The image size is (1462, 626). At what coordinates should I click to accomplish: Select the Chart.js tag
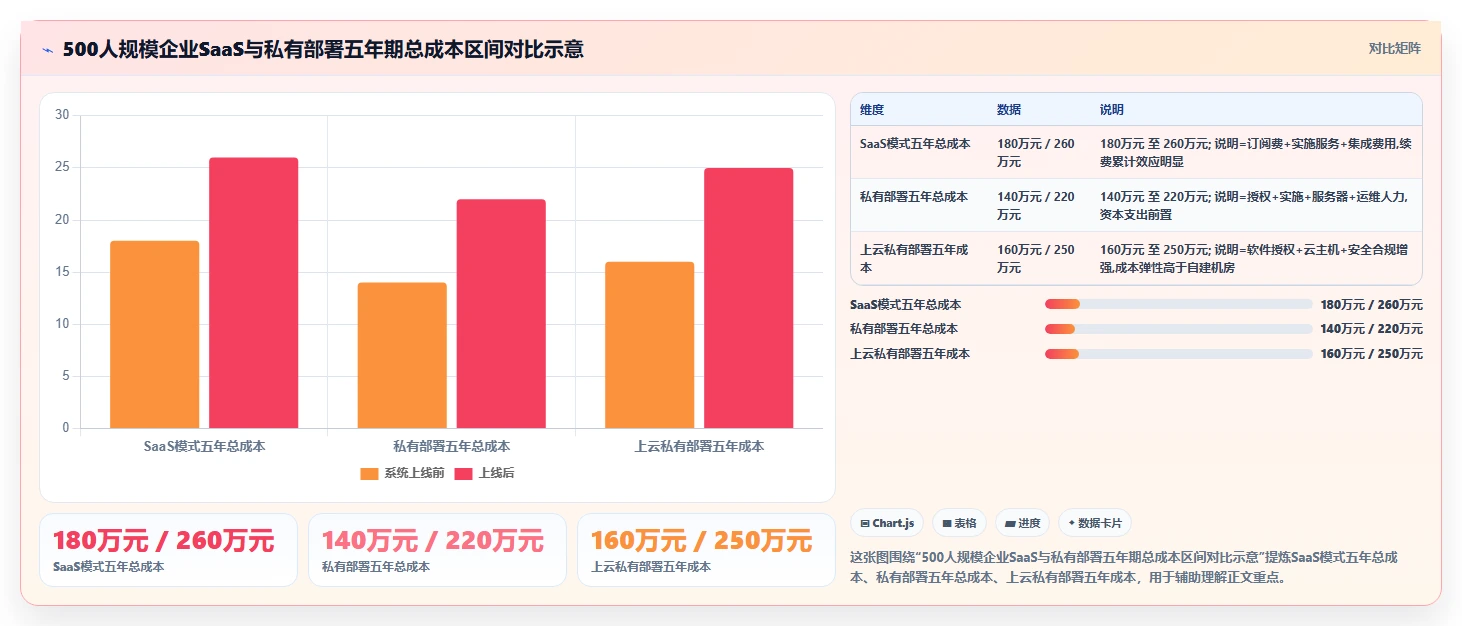click(887, 523)
